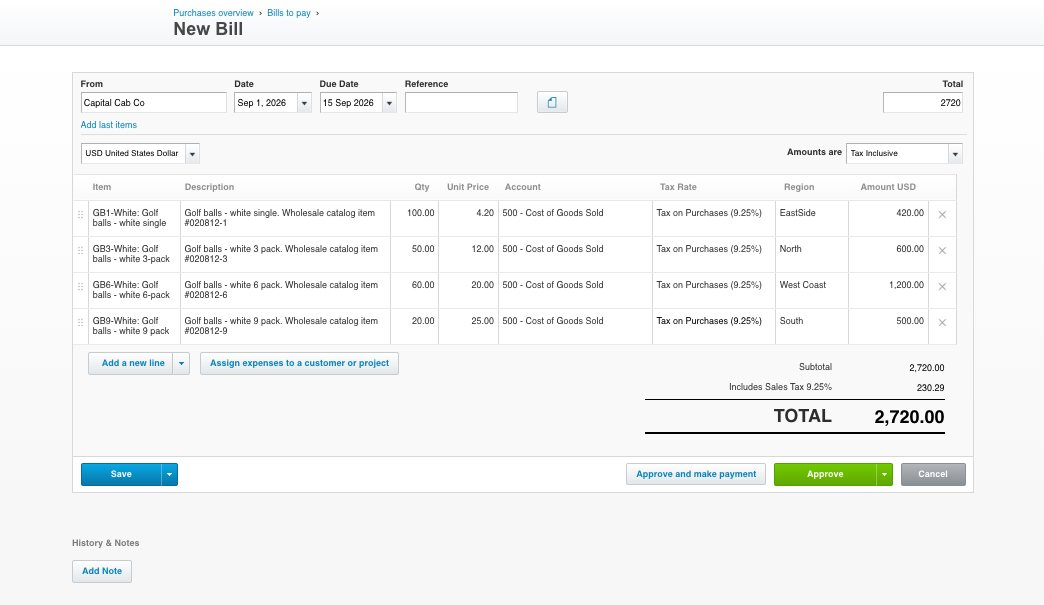Select the item cell GB6-White: Golf balls - white 6-pack
This screenshot has height=605, width=1044.
[134, 290]
